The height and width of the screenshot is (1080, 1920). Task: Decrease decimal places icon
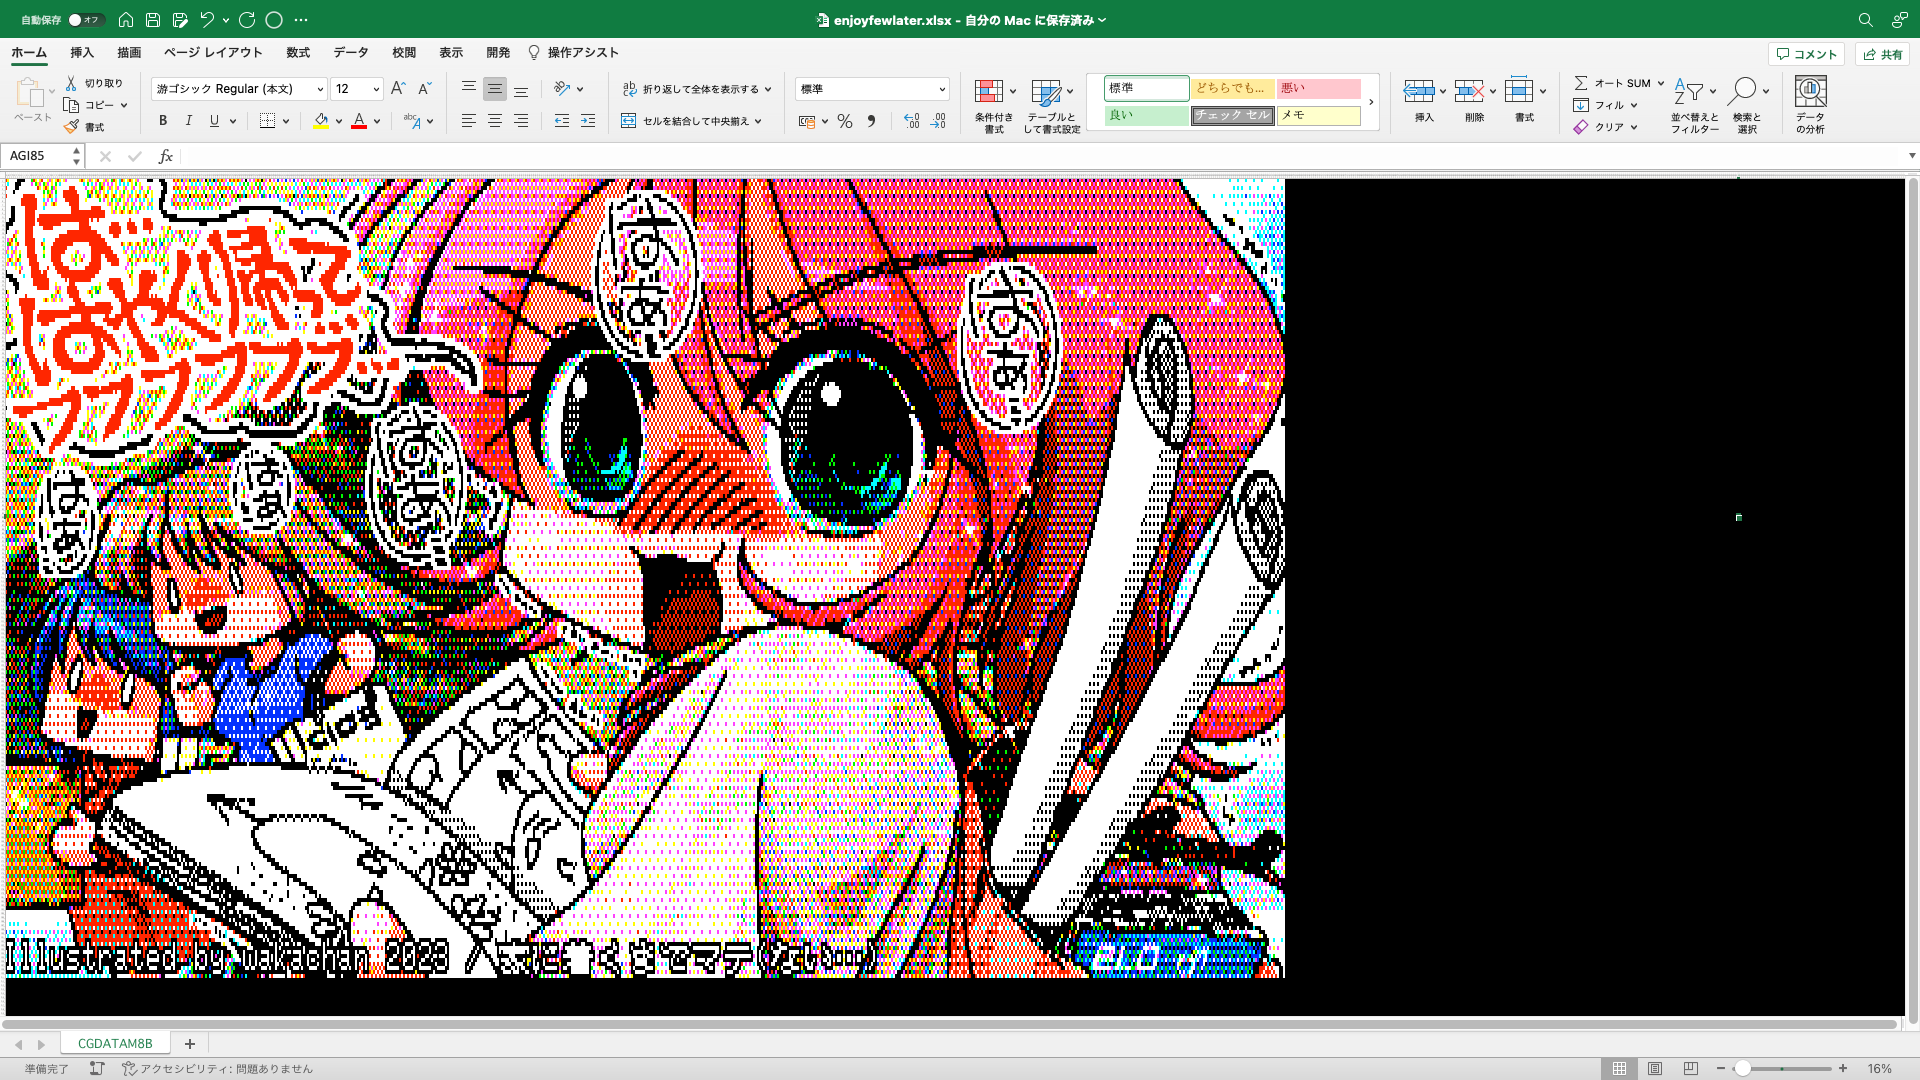(x=938, y=121)
